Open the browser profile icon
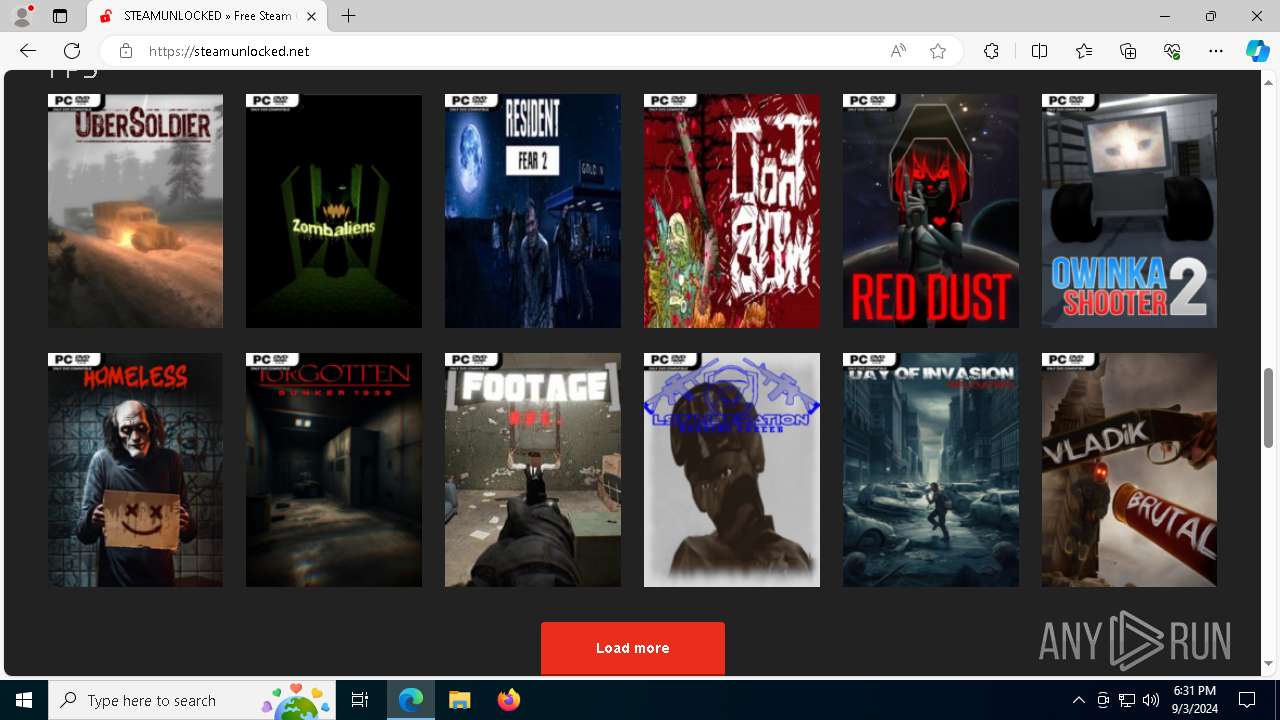 pyautogui.click(x=22, y=16)
